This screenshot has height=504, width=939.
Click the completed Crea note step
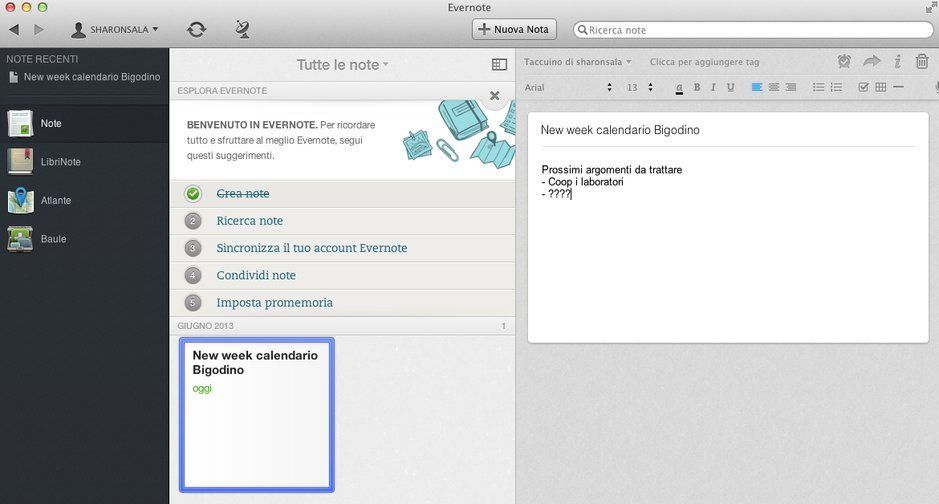pos(243,193)
